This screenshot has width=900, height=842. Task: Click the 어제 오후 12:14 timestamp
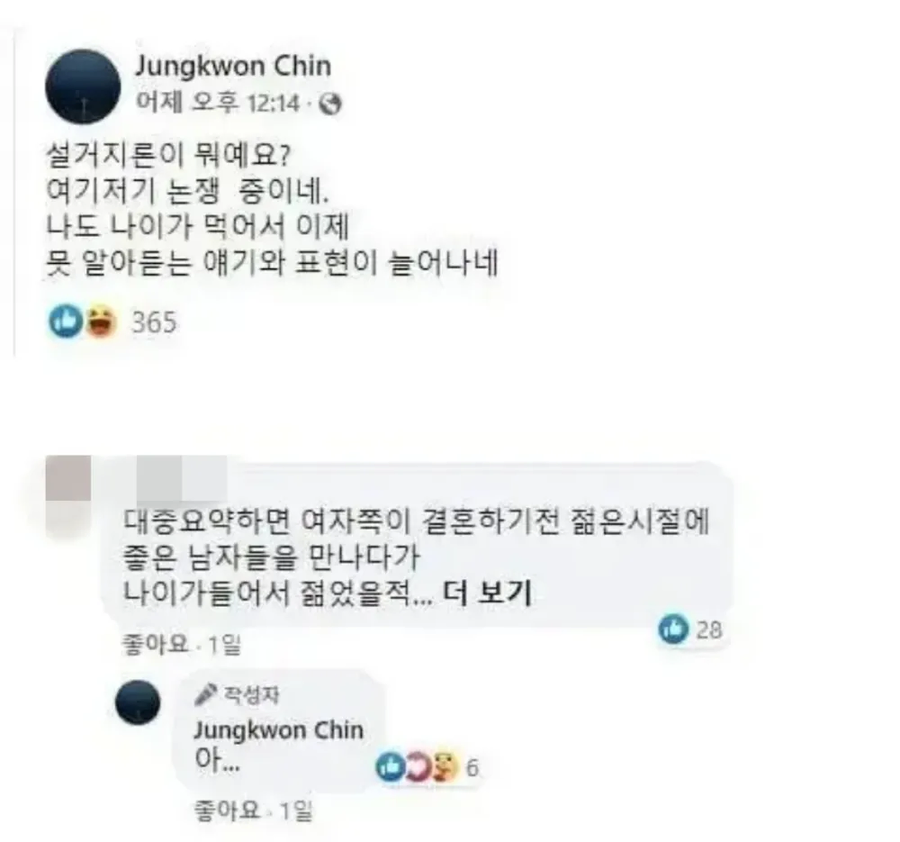[218, 104]
